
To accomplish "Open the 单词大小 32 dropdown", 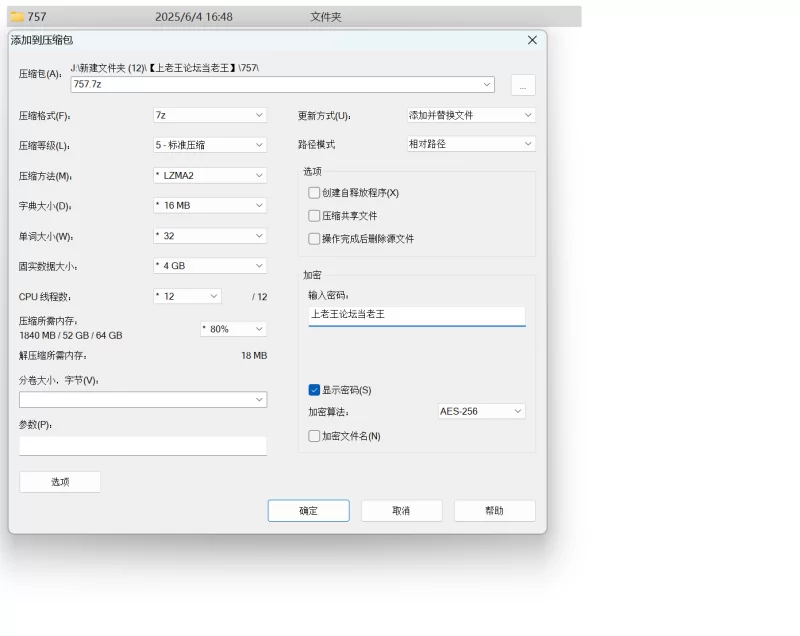I will coord(210,236).
